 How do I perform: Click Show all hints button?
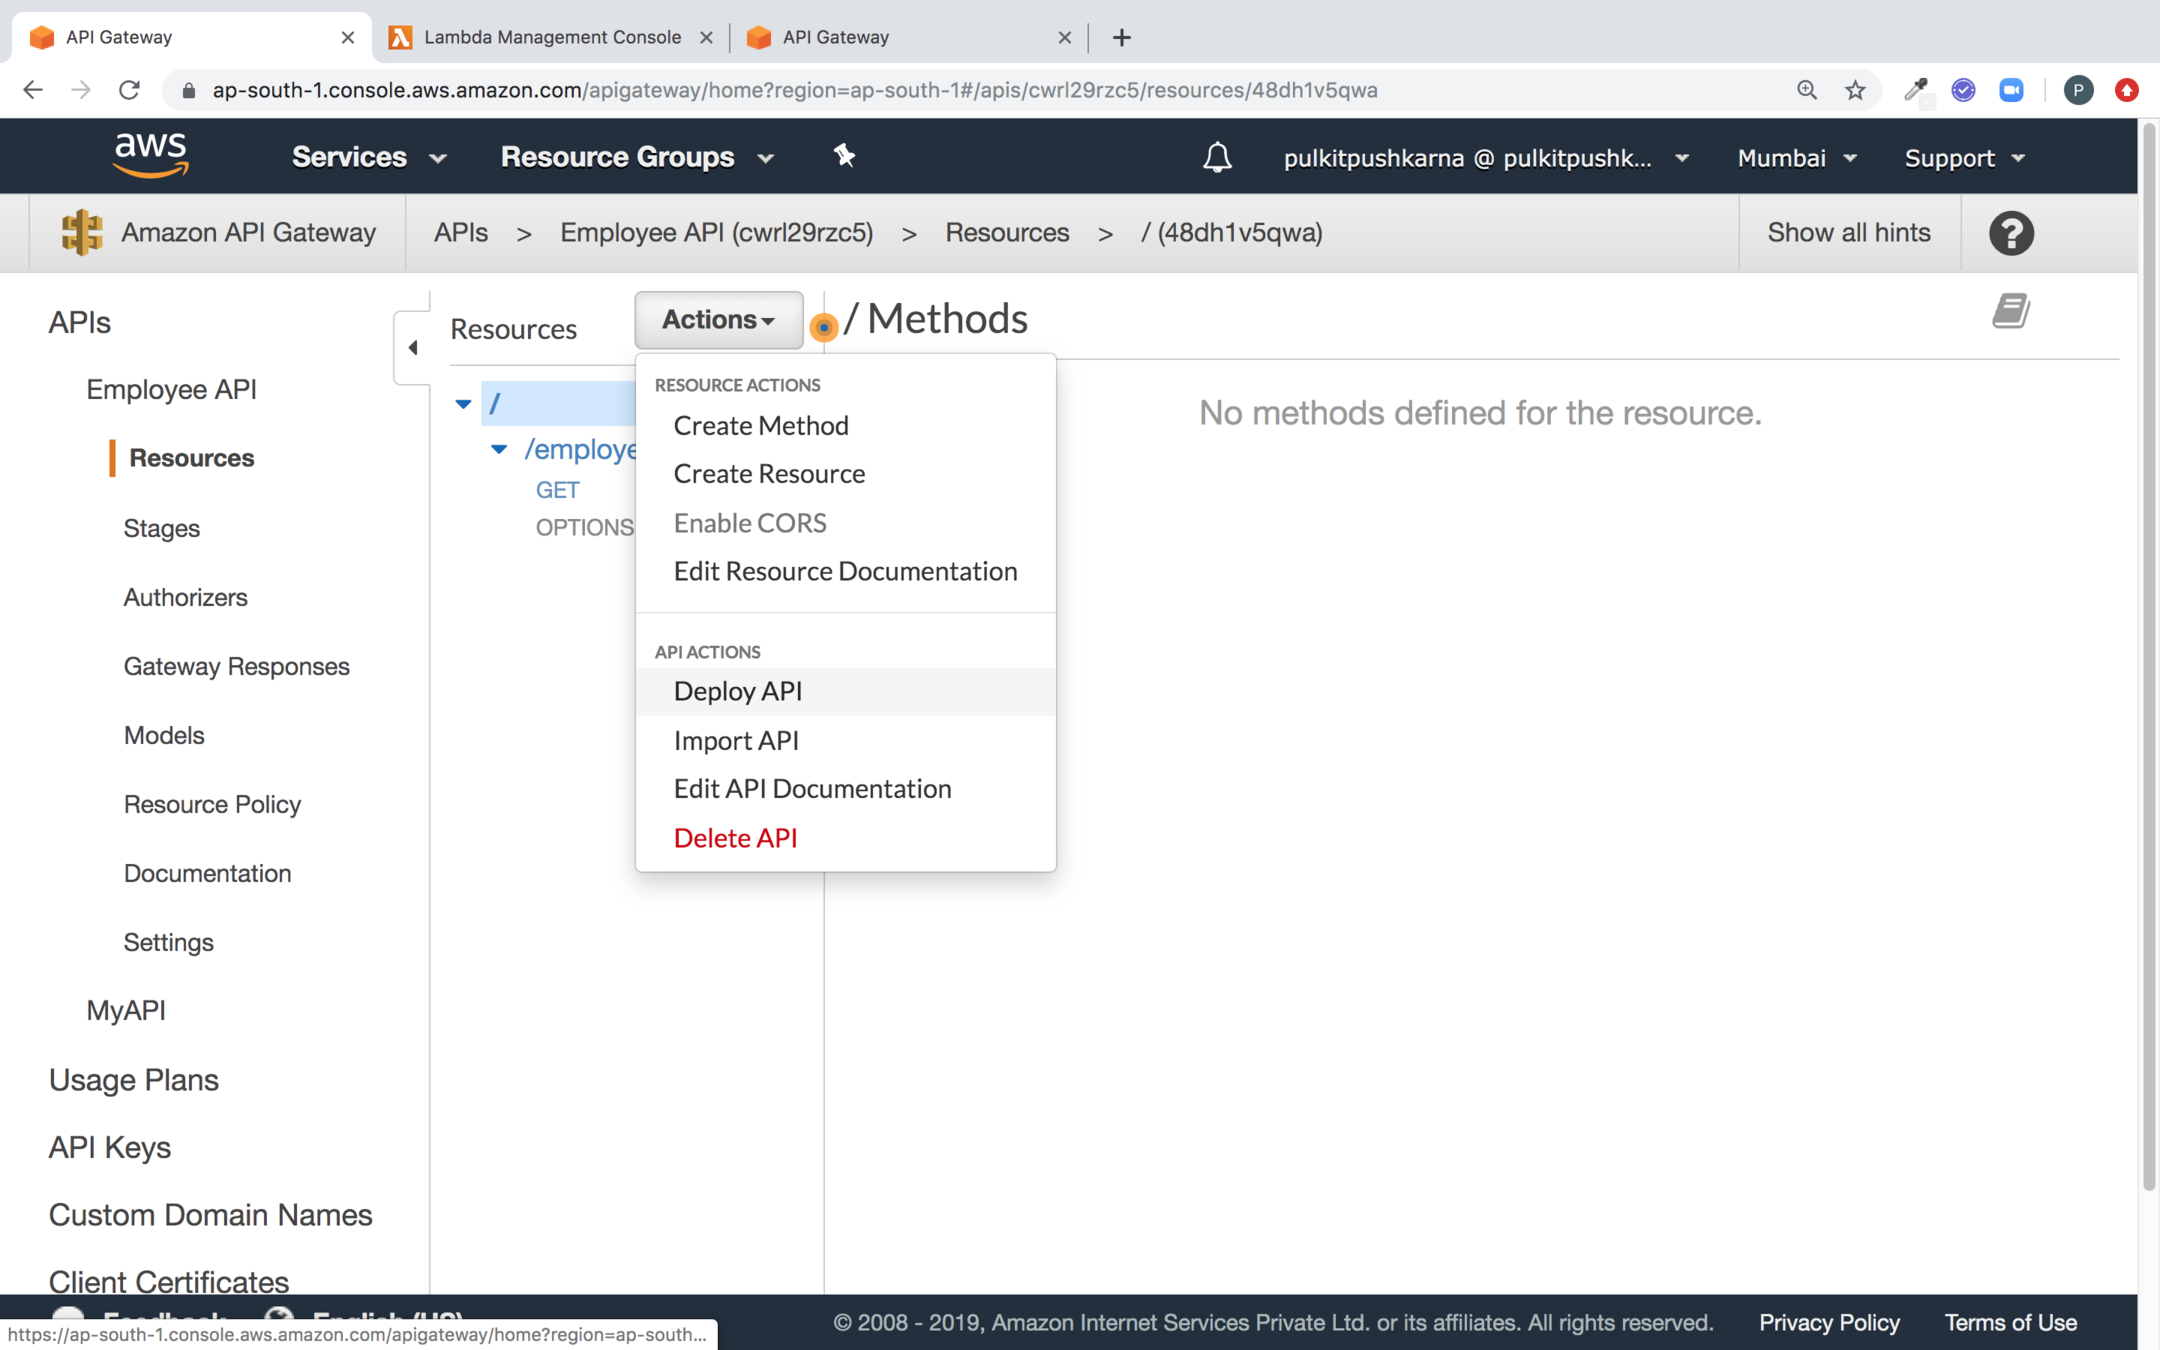1848,233
